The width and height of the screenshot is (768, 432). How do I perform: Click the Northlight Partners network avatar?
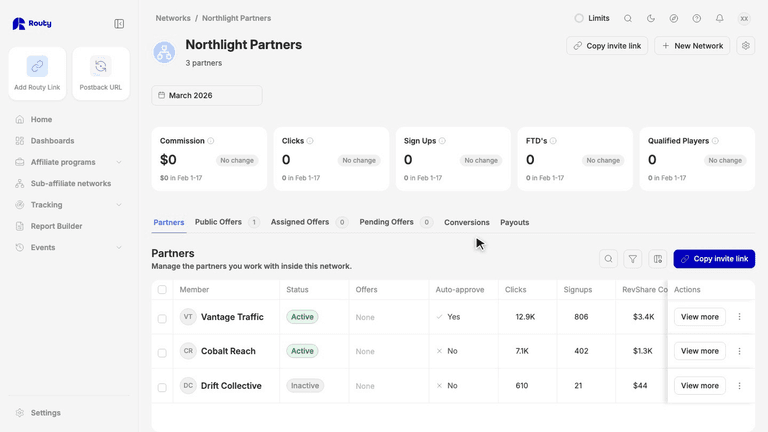164,52
